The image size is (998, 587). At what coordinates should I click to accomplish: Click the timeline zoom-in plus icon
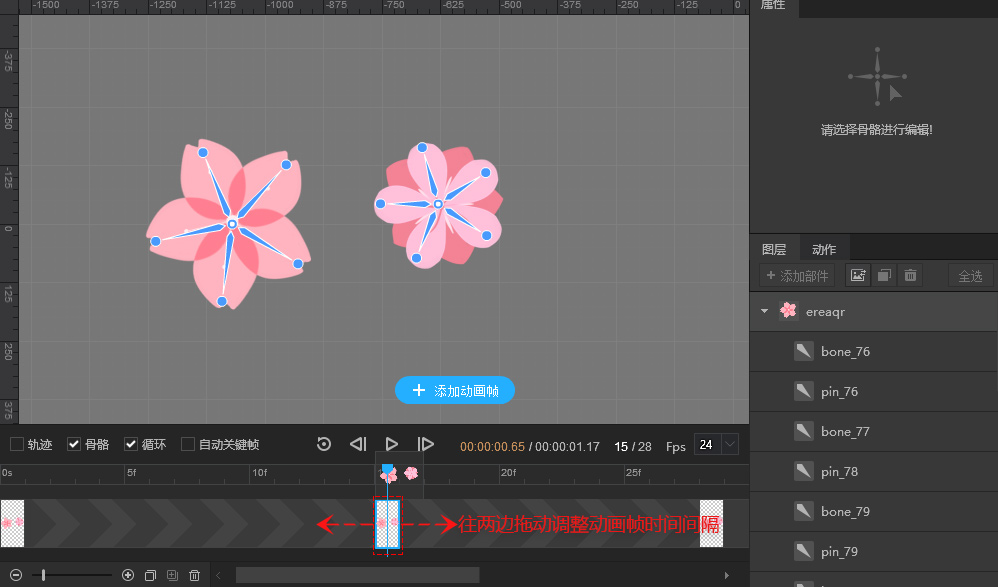tap(128, 575)
